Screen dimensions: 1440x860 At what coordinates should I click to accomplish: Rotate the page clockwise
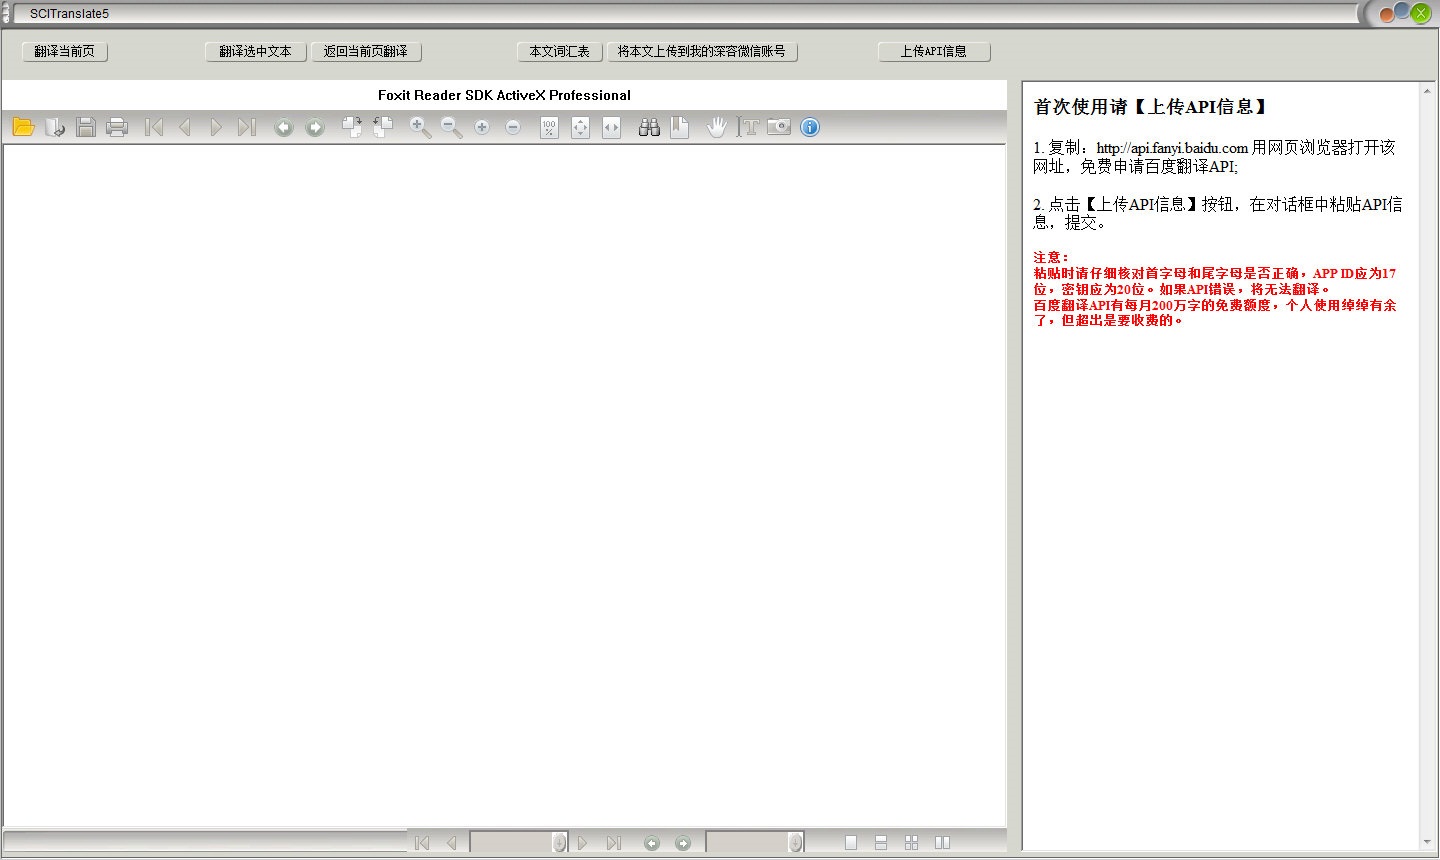(x=351, y=127)
